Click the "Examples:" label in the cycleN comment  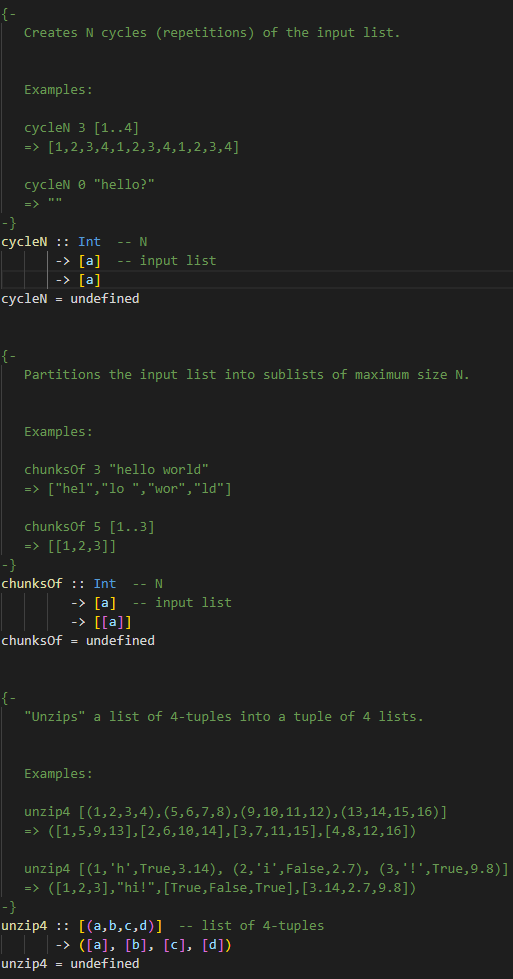tap(58, 90)
